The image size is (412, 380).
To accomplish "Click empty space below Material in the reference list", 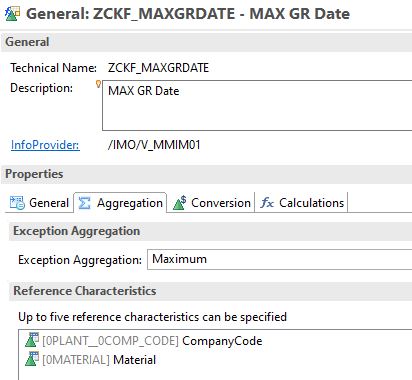I will (x=215, y=374).
